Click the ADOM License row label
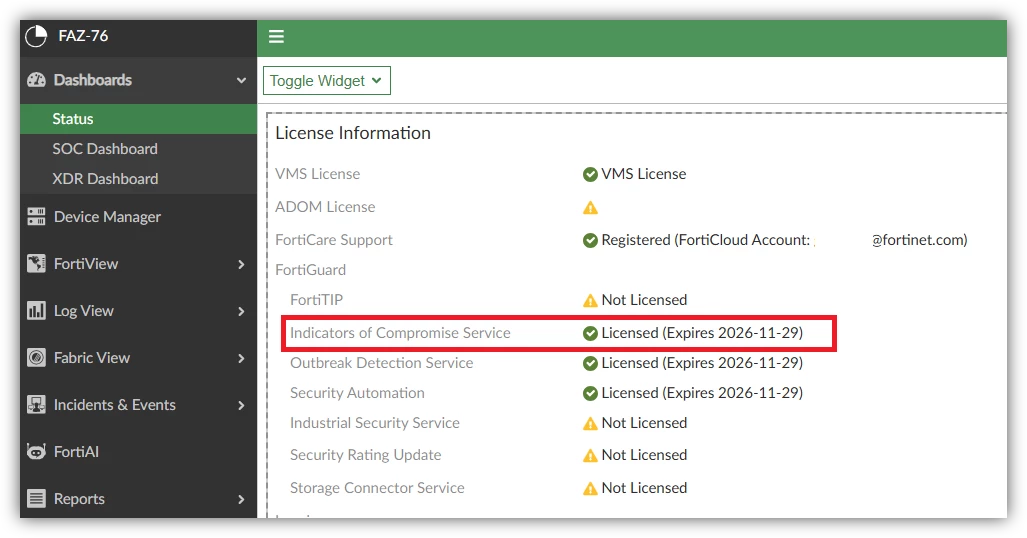This screenshot has height=538, width=1027. coord(326,207)
